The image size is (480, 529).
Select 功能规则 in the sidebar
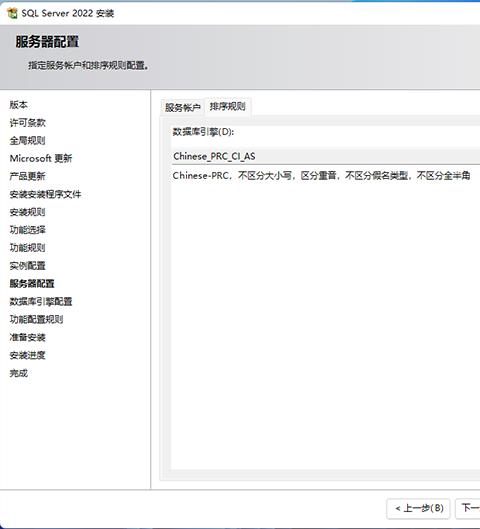click(27, 248)
